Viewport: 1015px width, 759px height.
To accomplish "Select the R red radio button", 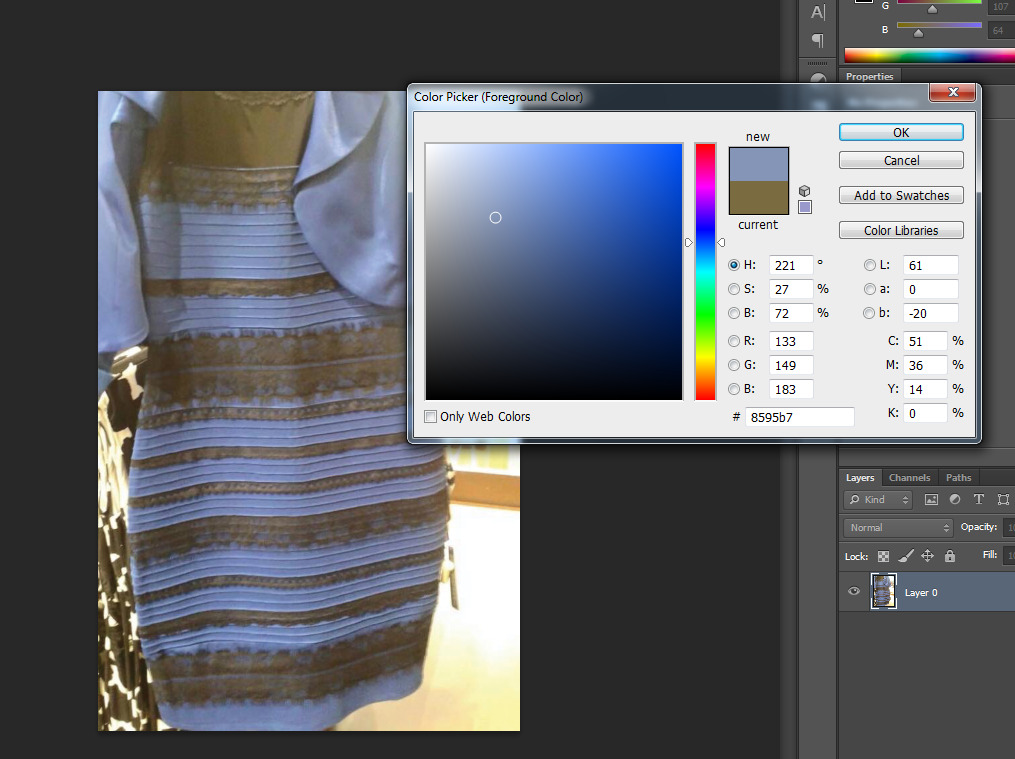I will pyautogui.click(x=735, y=341).
